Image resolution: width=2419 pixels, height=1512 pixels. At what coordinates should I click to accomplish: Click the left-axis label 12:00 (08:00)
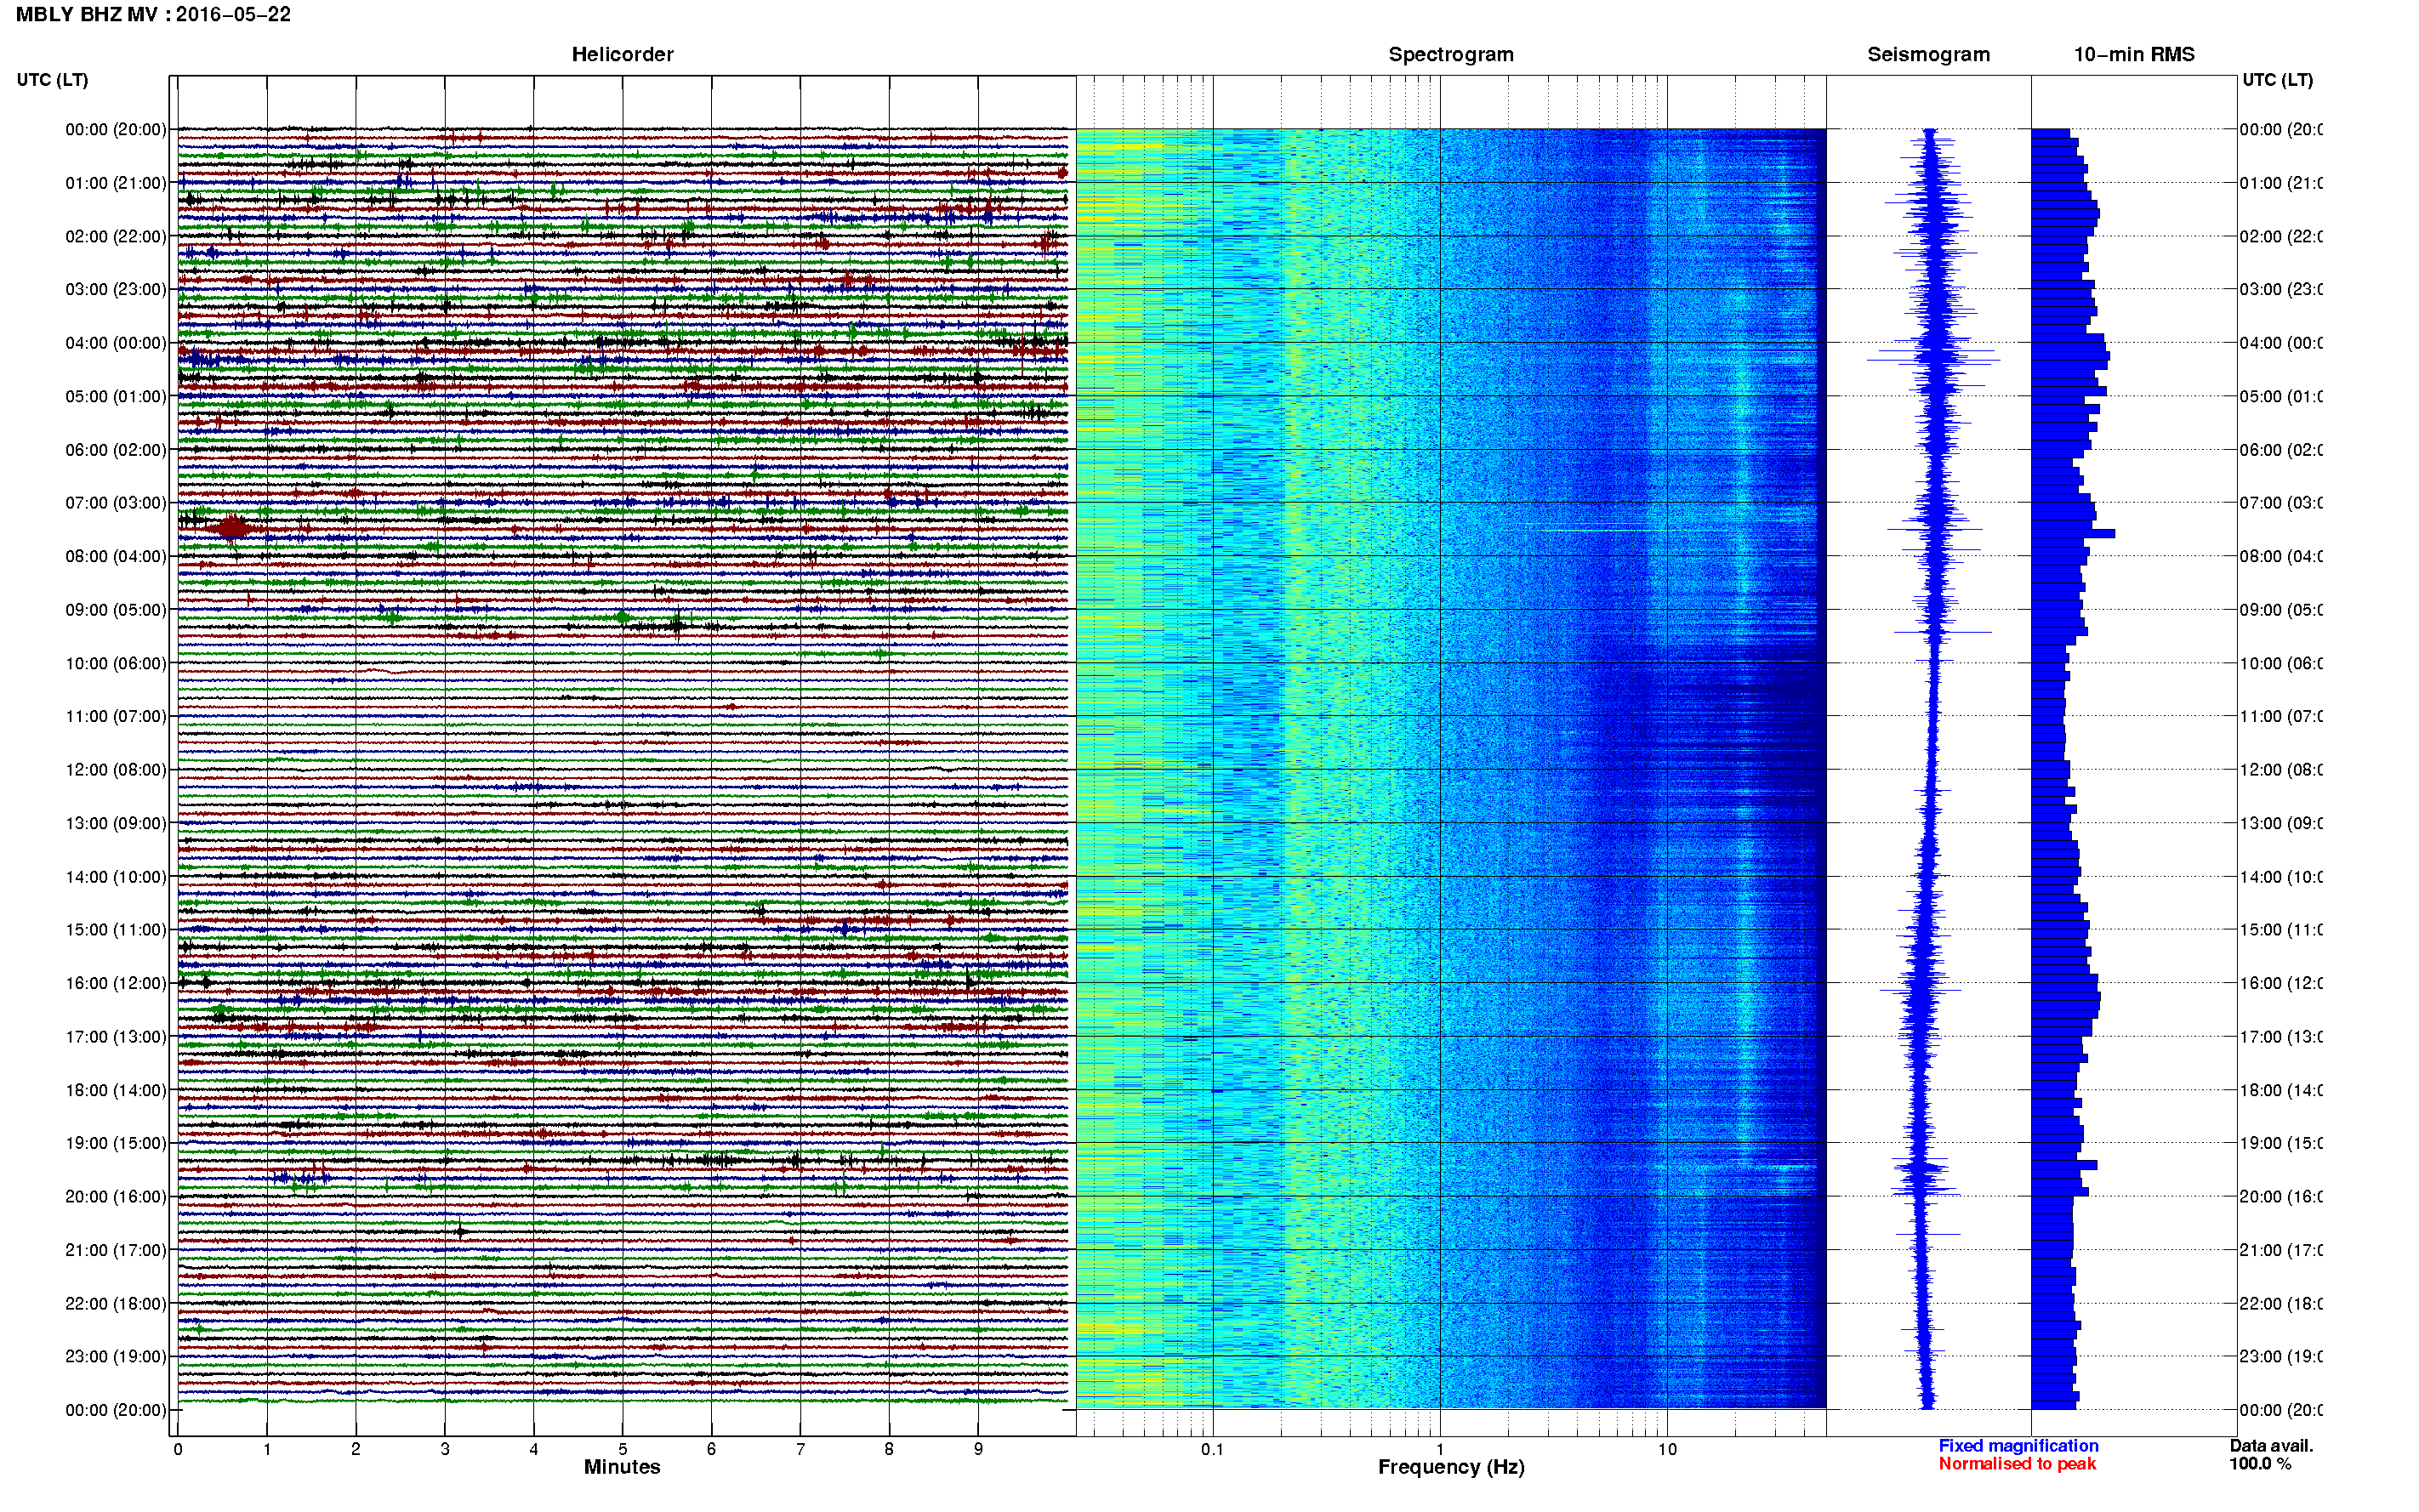[116, 770]
